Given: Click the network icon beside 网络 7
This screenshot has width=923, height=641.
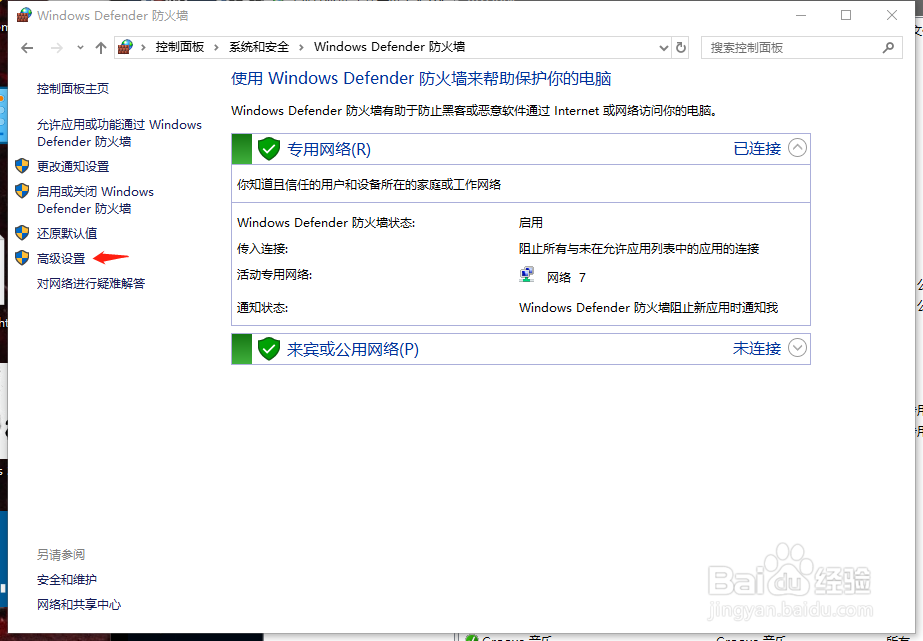Looking at the screenshot, I should pyautogui.click(x=527, y=275).
